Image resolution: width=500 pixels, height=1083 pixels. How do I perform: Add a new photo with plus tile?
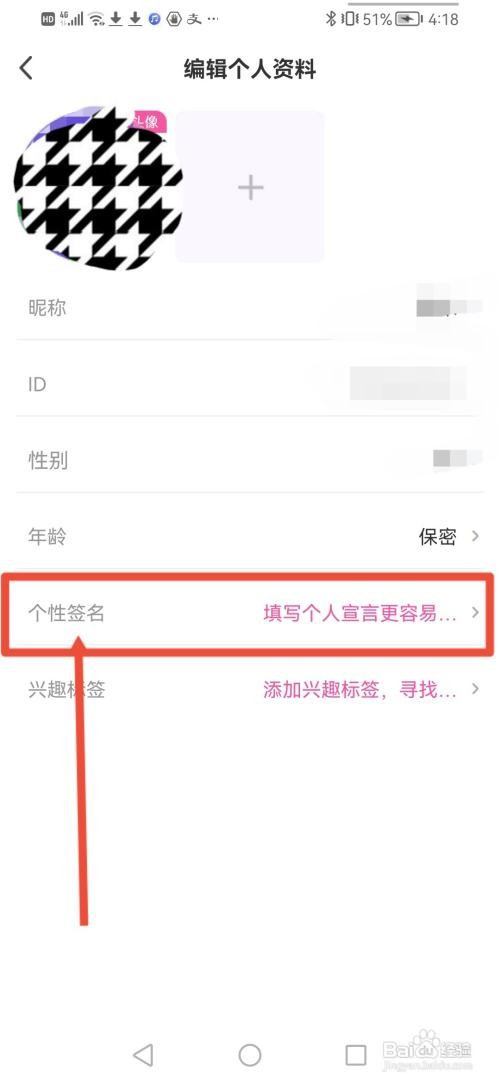pos(250,186)
